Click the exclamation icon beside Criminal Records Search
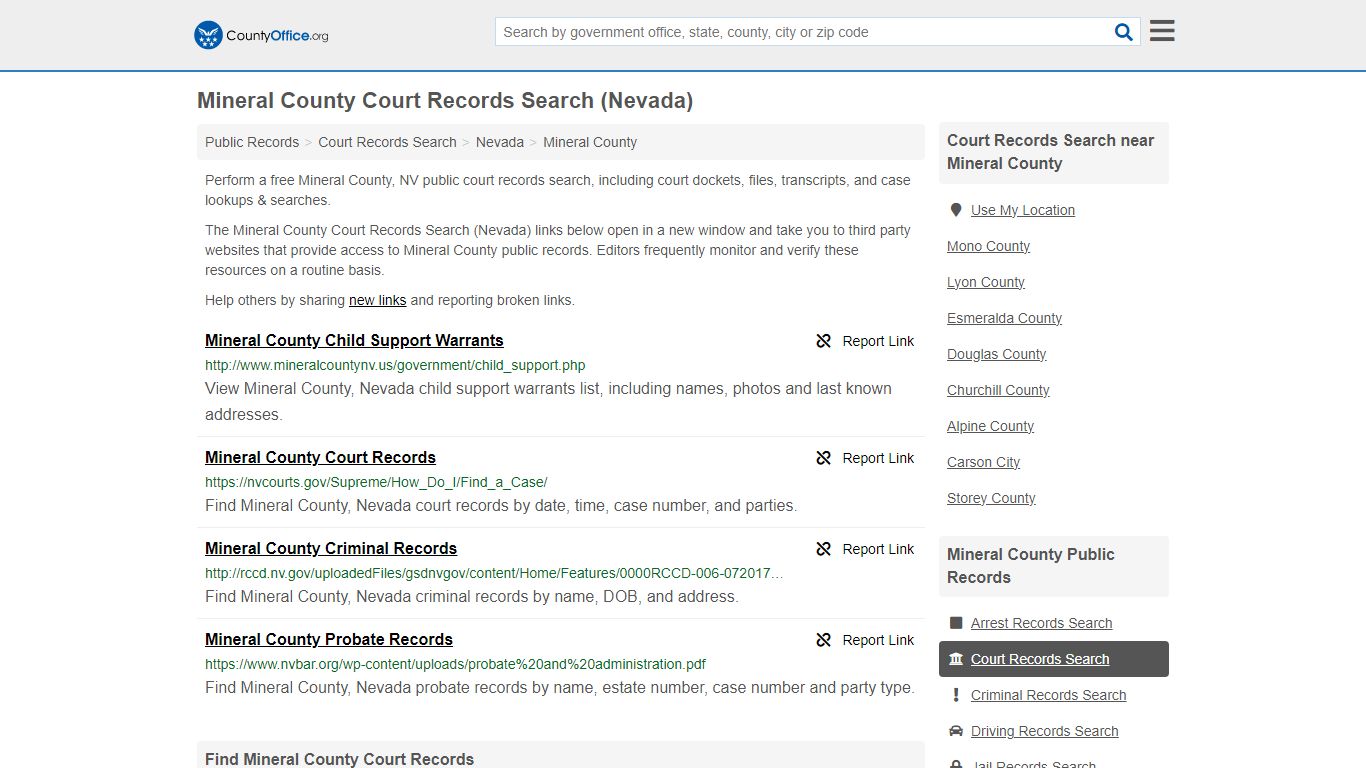Viewport: 1366px width, 768px height. [956, 695]
